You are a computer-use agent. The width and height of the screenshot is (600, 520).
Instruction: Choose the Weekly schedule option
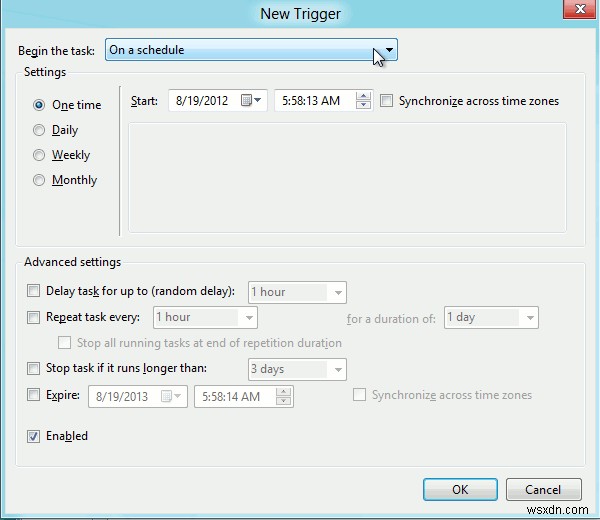click(x=39, y=155)
